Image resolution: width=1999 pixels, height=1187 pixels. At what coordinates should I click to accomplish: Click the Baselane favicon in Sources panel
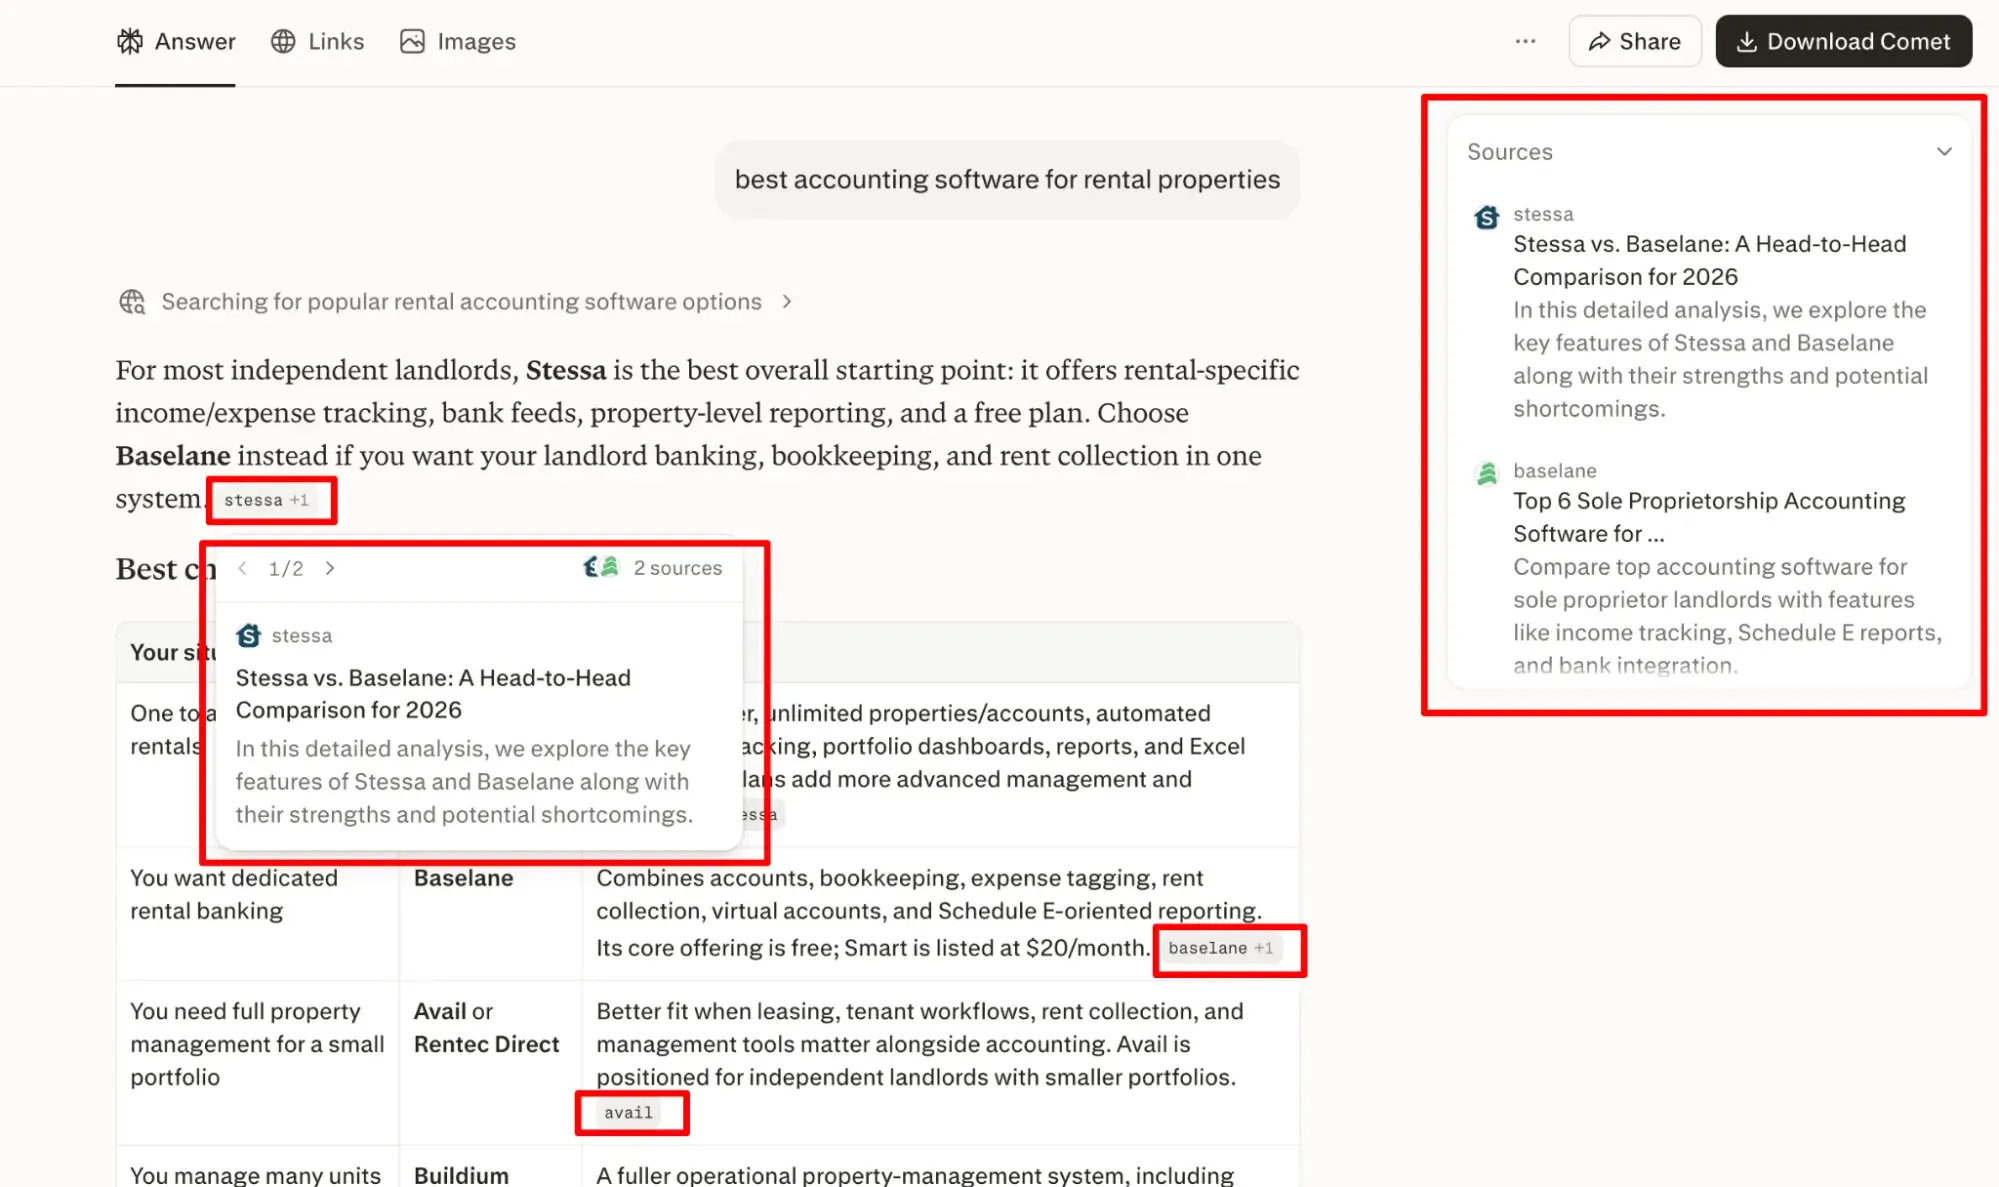coord(1487,473)
